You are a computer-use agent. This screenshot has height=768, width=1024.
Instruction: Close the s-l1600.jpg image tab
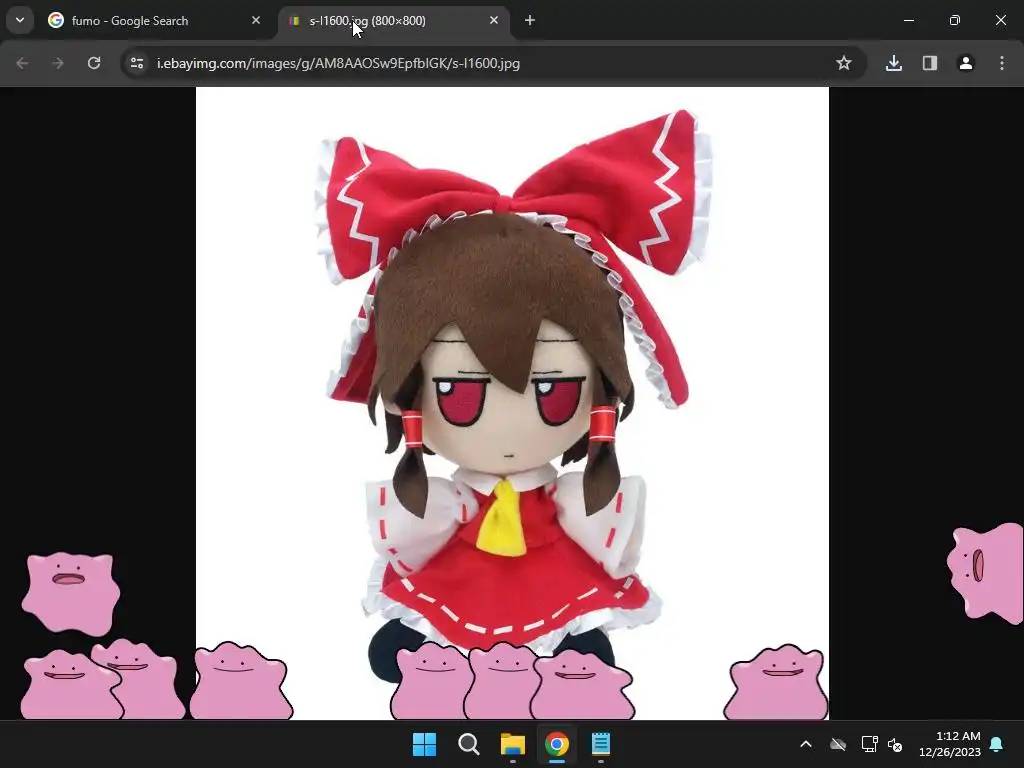pos(494,21)
